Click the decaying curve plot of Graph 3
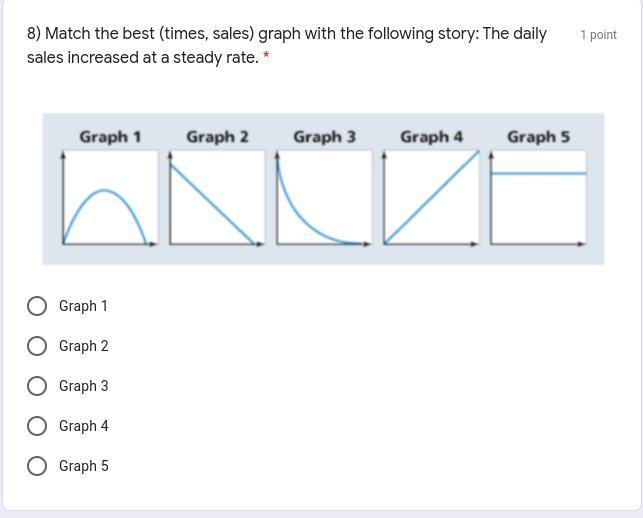643x518 pixels. [324, 197]
